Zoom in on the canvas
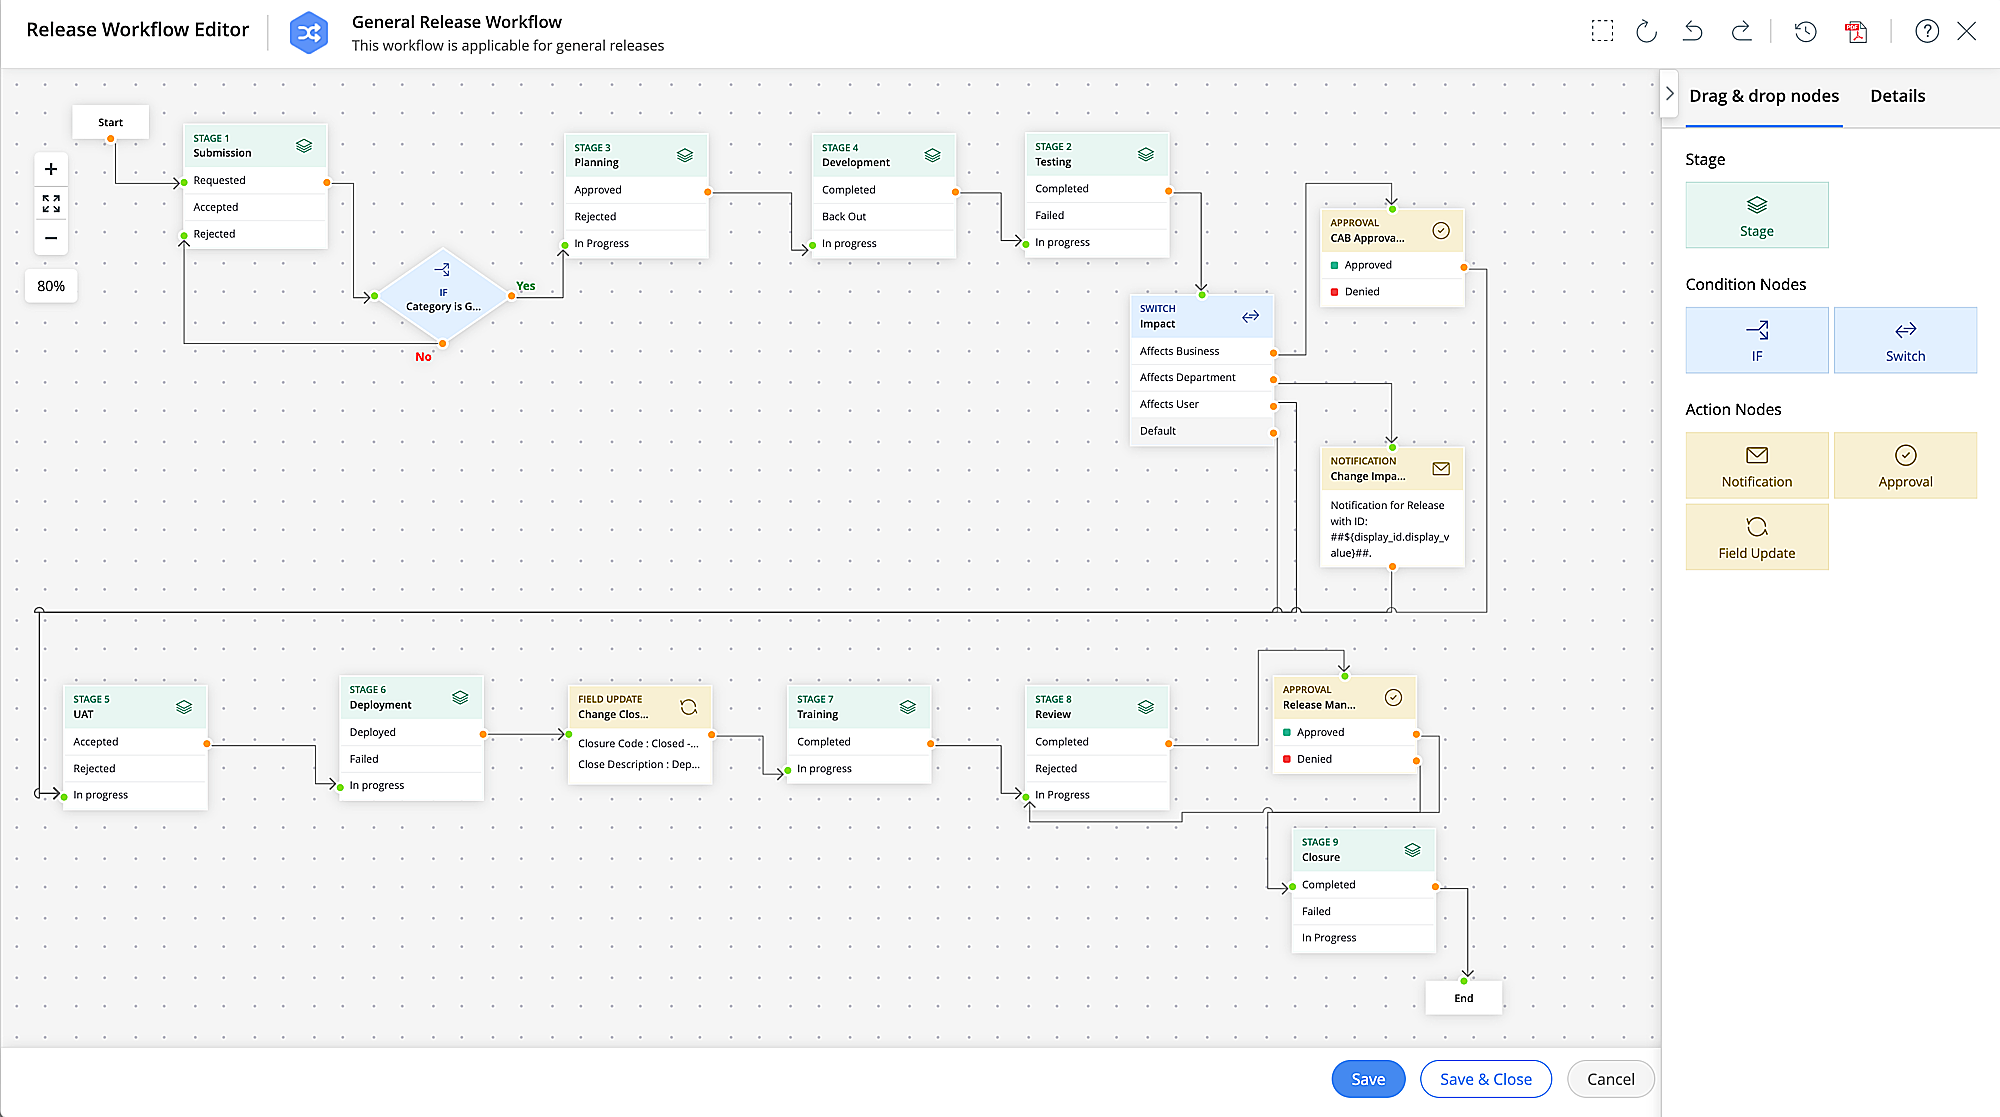Image resolution: width=2000 pixels, height=1117 pixels. [51, 169]
